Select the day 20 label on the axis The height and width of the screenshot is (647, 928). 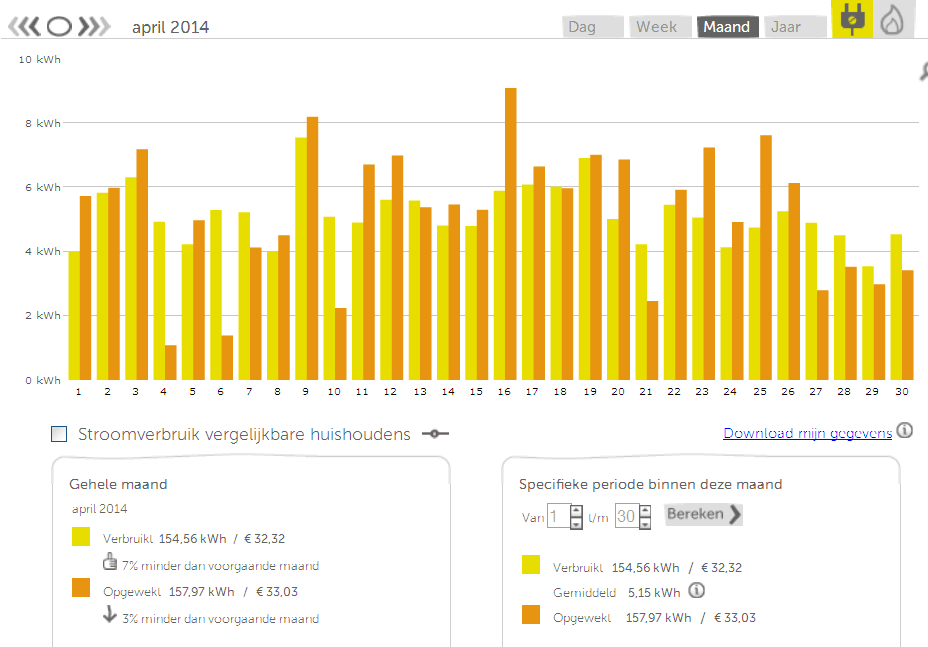point(618,391)
